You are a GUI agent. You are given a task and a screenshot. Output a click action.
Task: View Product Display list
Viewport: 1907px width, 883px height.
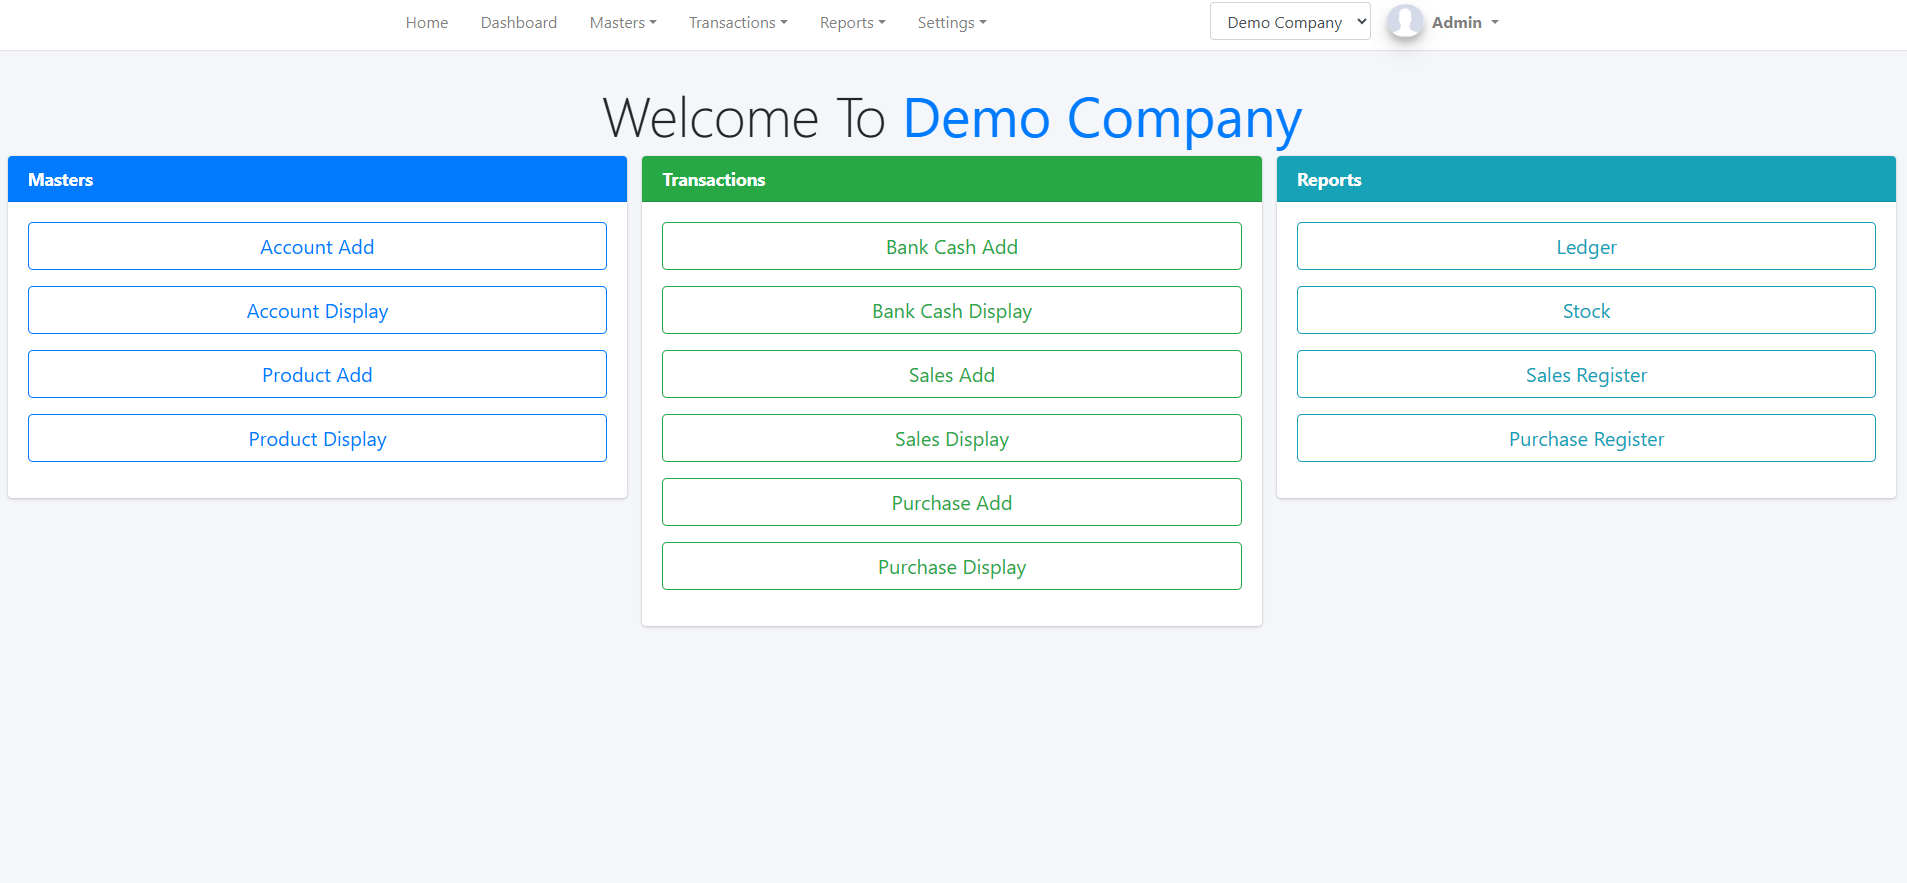pyautogui.click(x=317, y=439)
